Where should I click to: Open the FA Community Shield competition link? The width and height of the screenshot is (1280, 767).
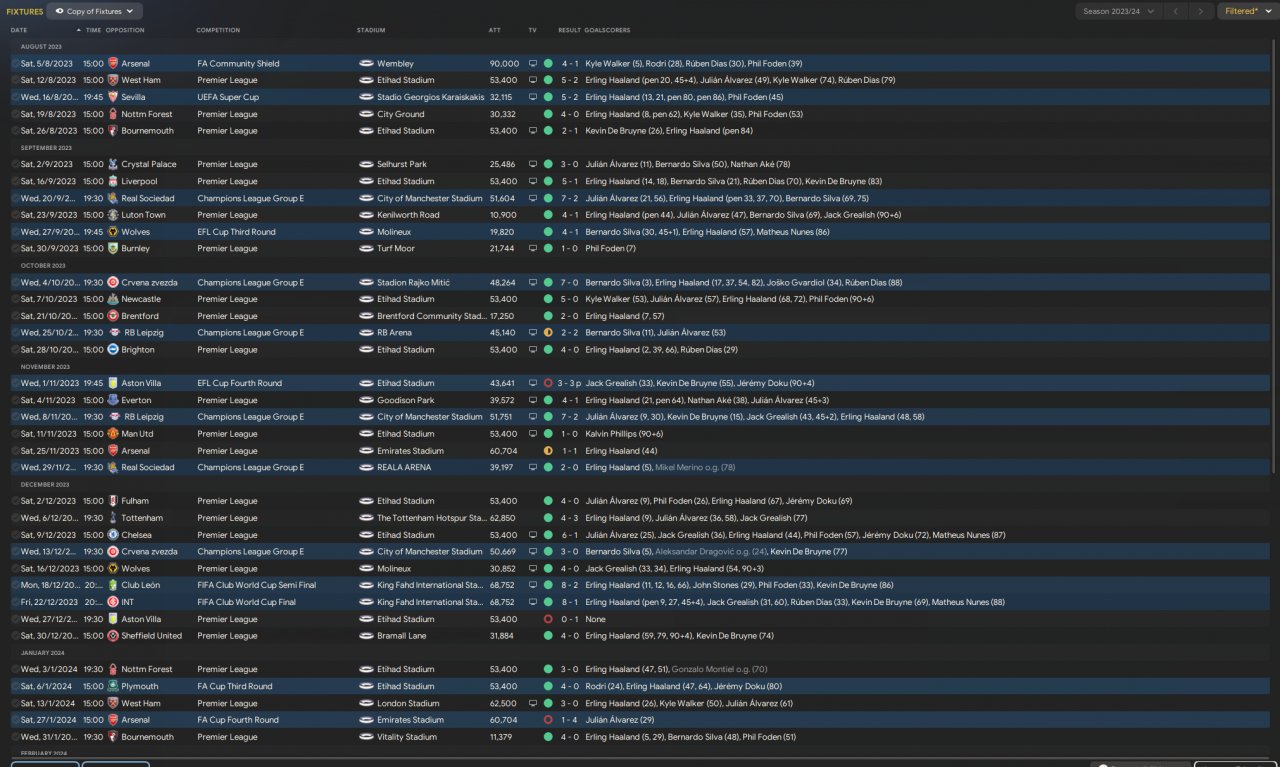[x=239, y=64]
